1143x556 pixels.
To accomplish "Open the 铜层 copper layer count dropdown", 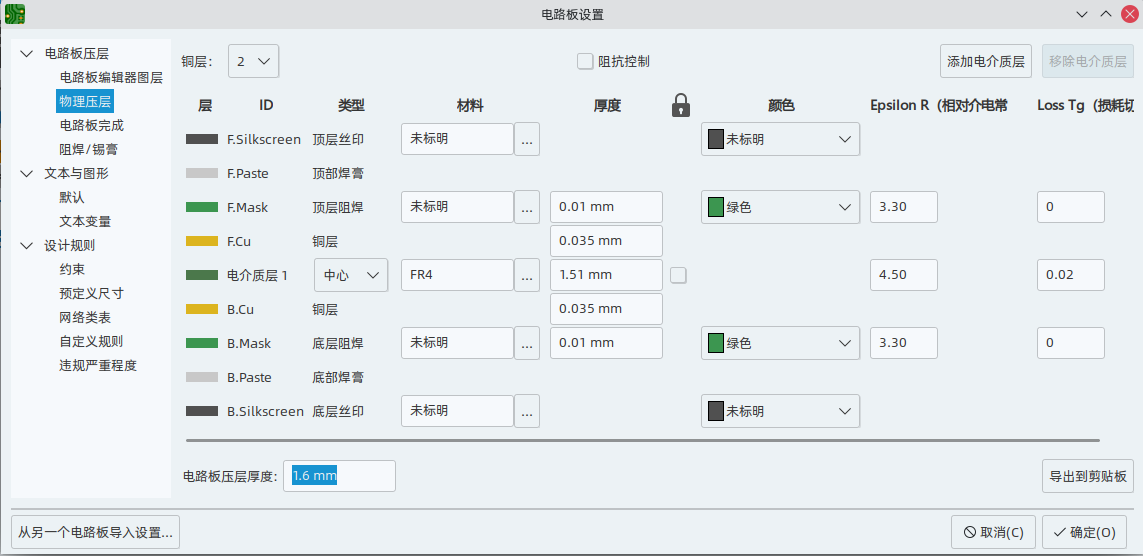I will pos(253,61).
